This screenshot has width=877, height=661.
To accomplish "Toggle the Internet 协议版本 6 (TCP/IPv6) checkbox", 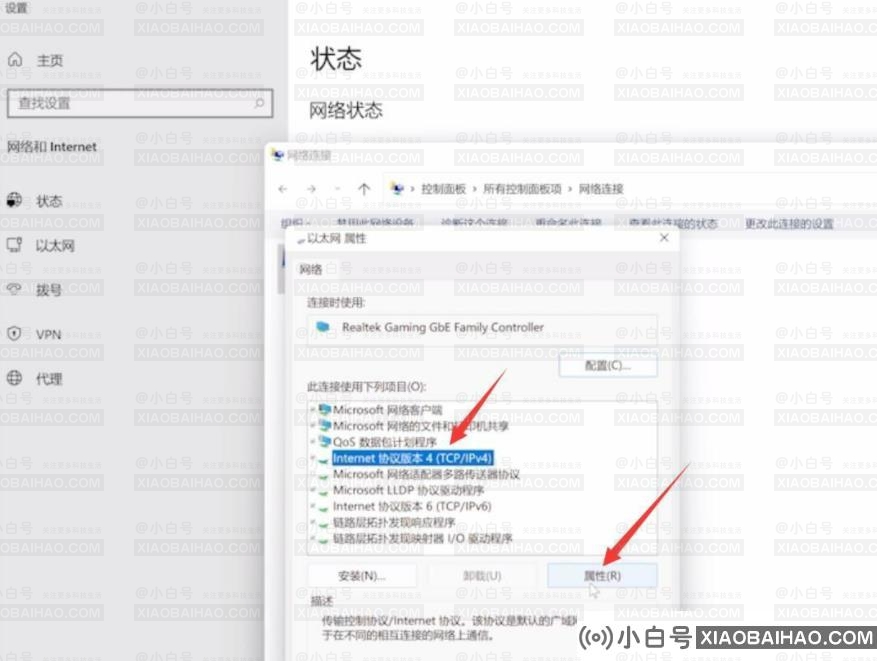I will 313,507.
